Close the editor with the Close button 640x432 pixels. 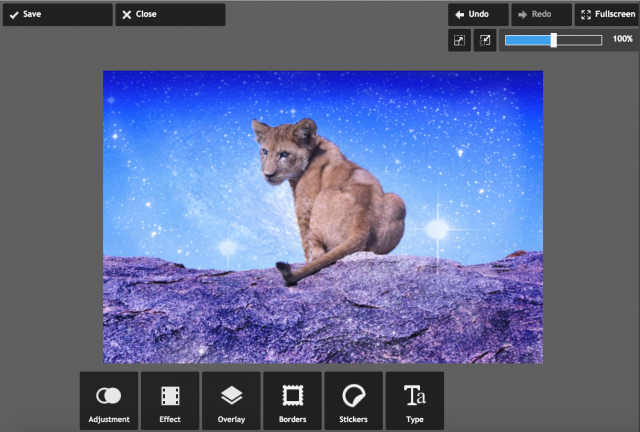pyautogui.click(x=170, y=14)
